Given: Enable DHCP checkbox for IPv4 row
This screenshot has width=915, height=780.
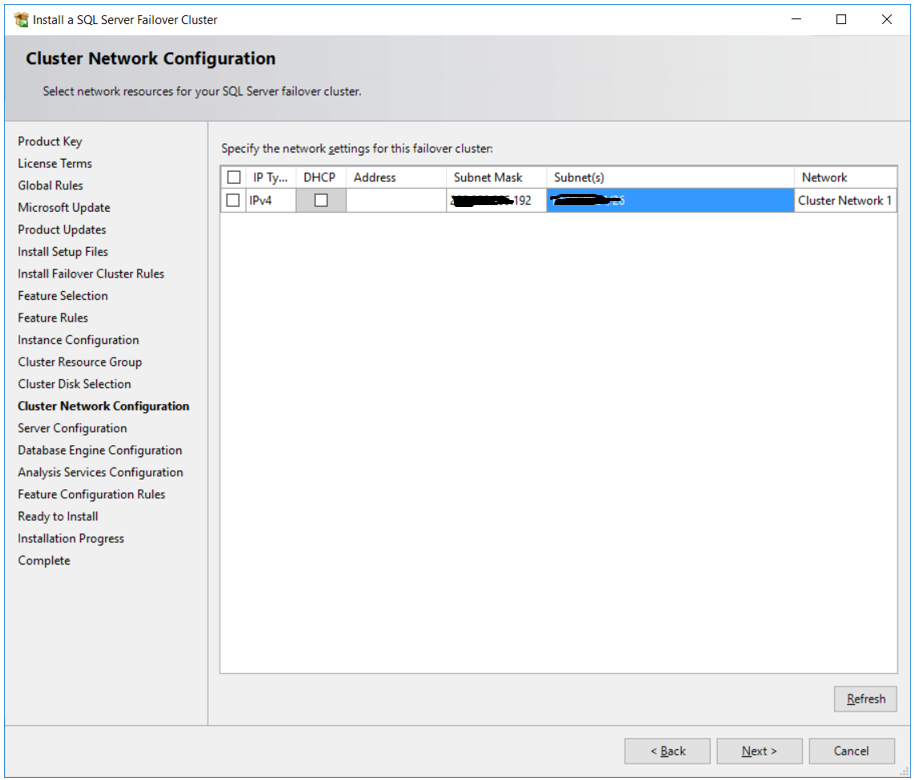Looking at the screenshot, I should click(321, 200).
